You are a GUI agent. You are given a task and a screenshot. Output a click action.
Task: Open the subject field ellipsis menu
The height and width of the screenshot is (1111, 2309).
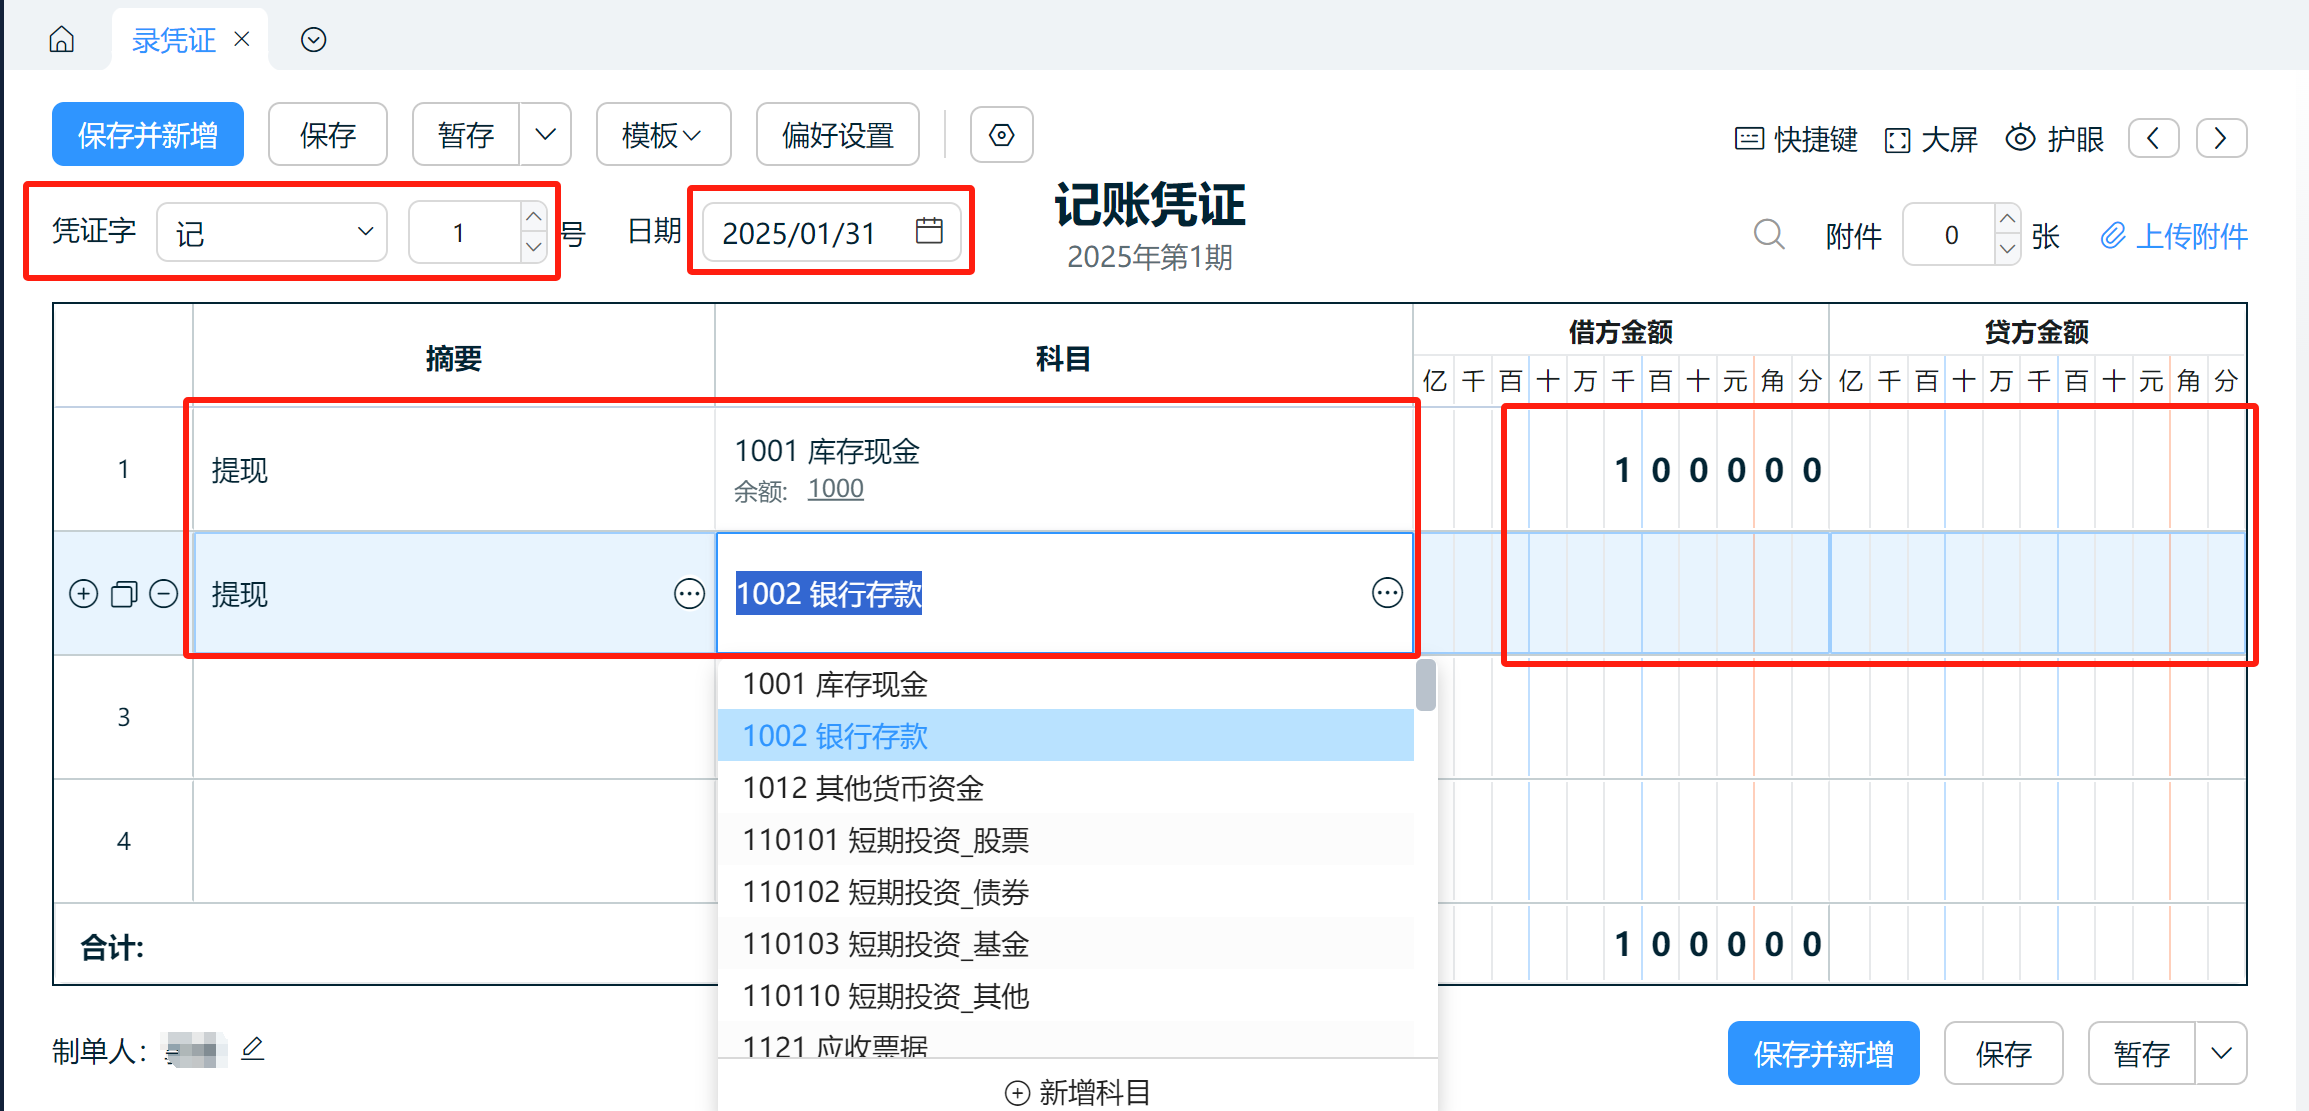(1387, 593)
